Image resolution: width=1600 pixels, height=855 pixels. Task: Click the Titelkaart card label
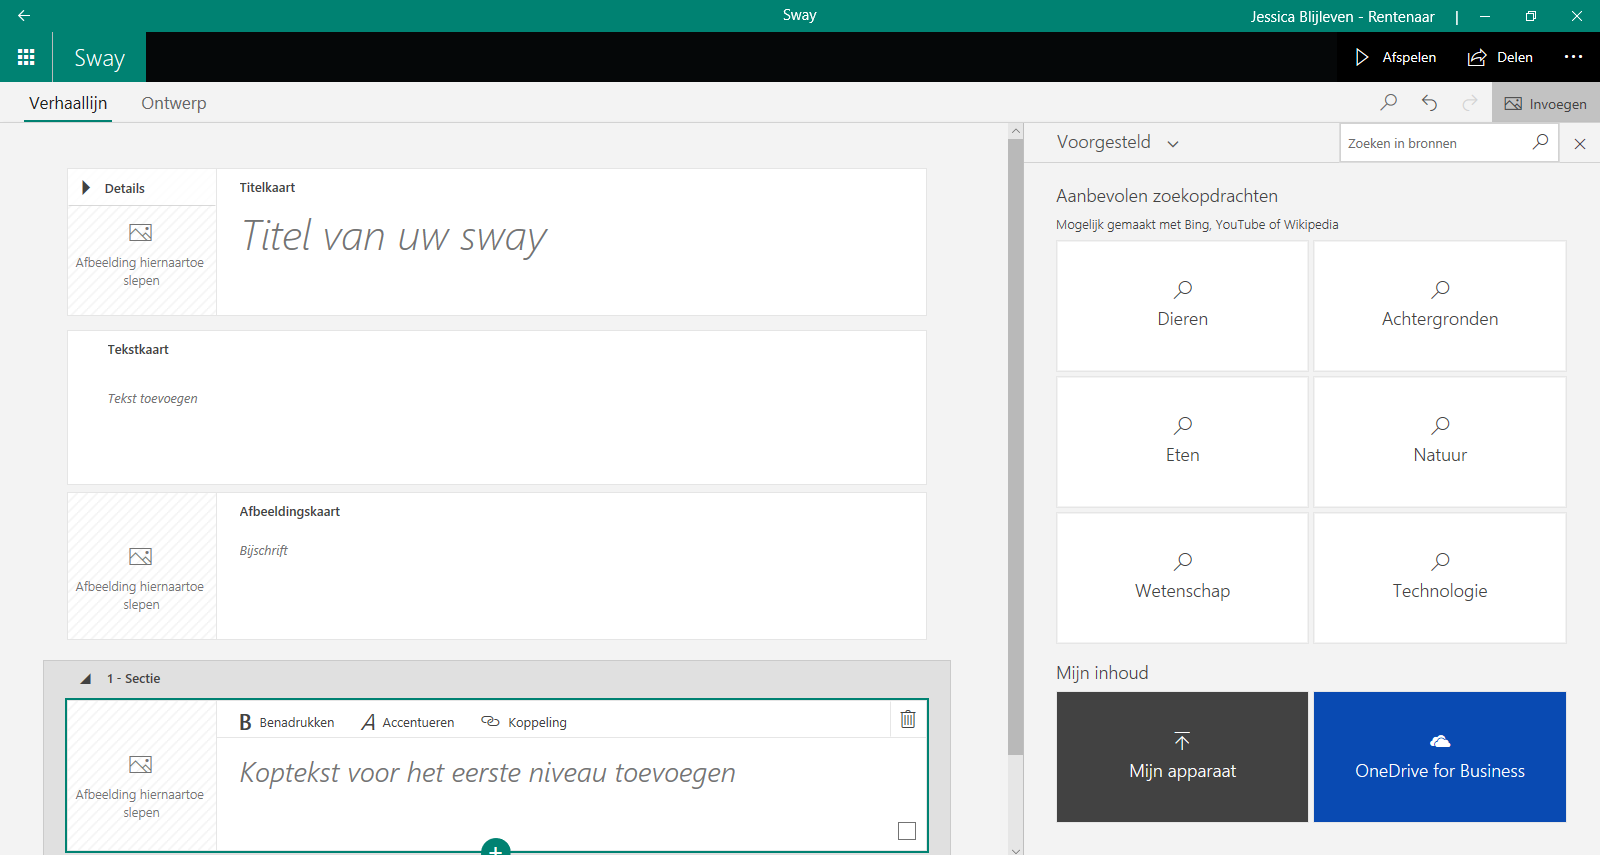pos(267,187)
